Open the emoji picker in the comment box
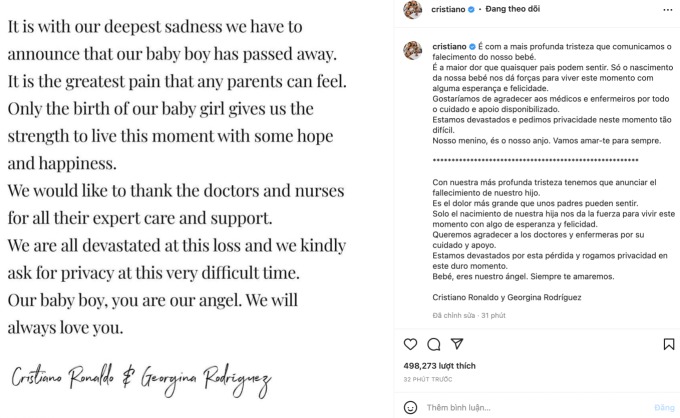This screenshot has width=680, height=418. click(410, 407)
